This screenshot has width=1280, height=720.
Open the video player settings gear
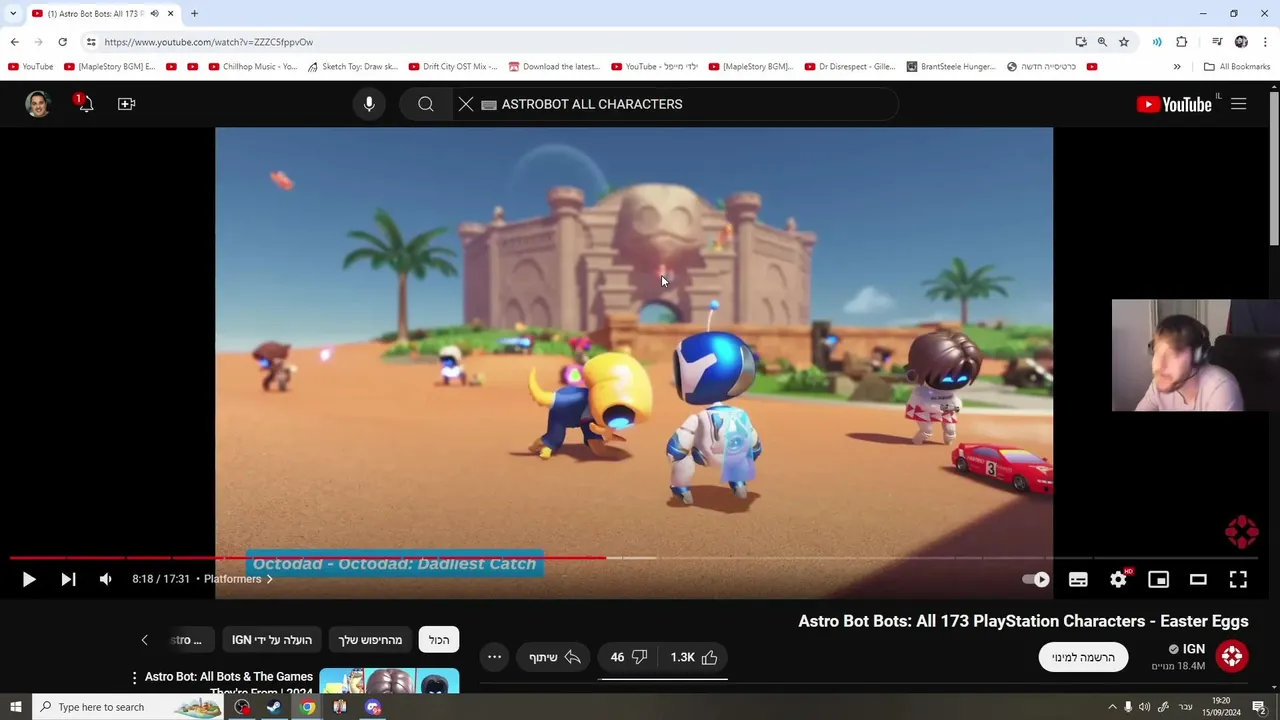1118,579
